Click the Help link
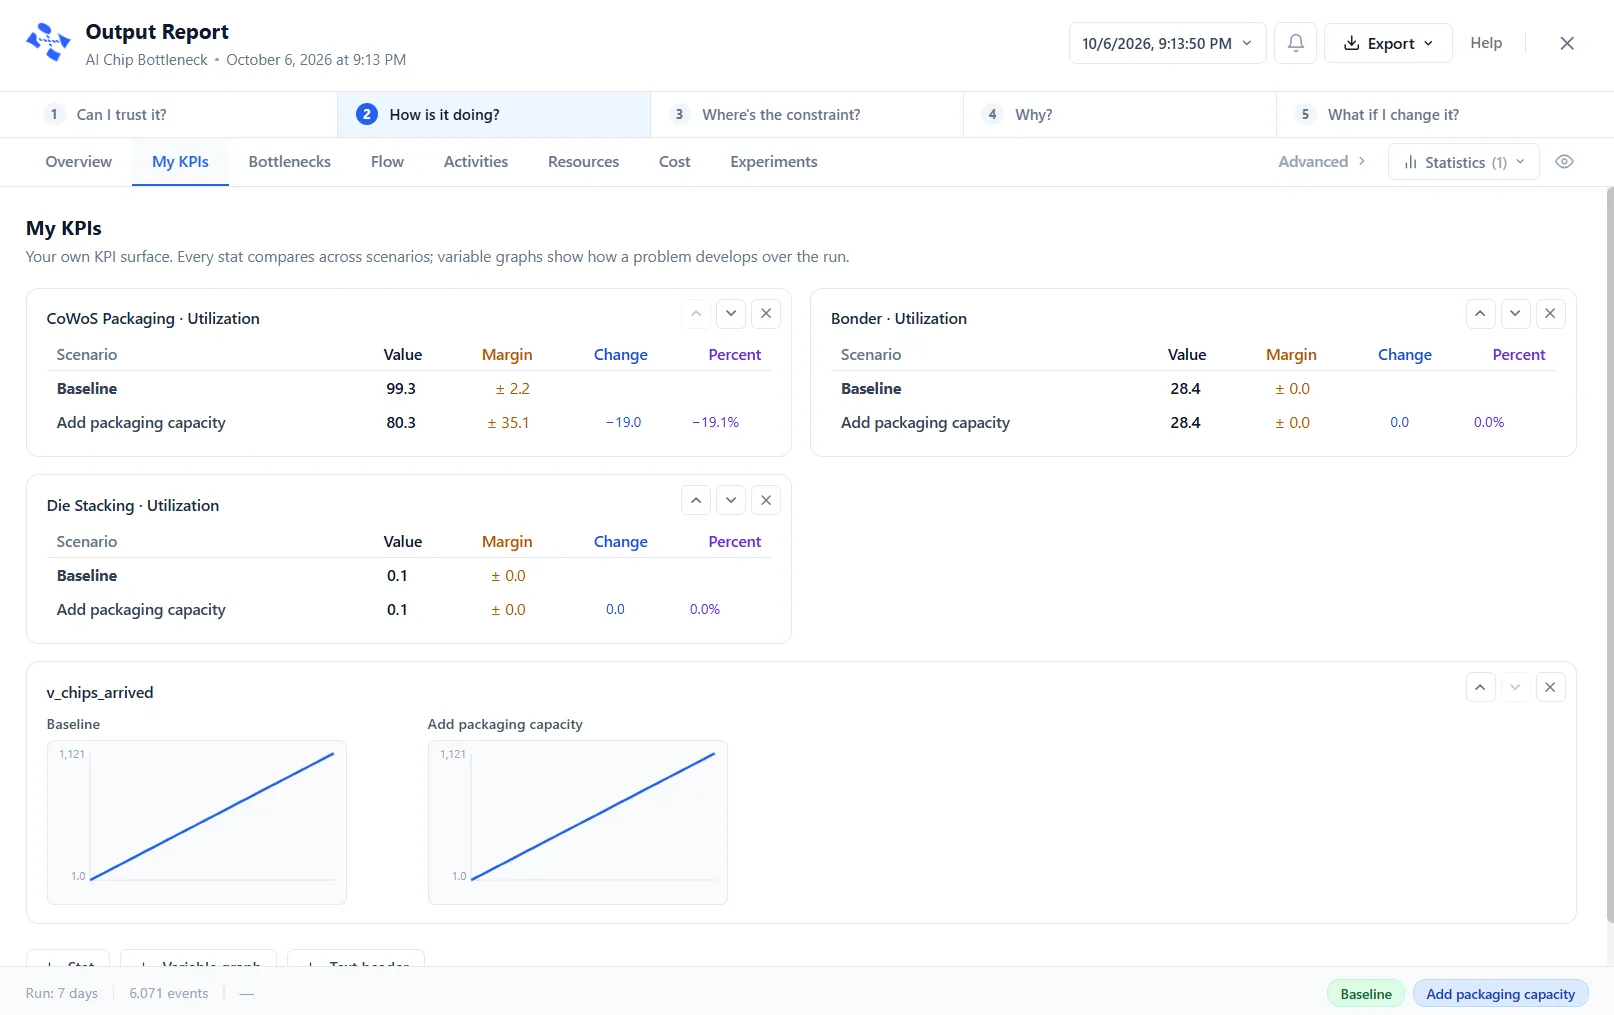 pyautogui.click(x=1486, y=43)
